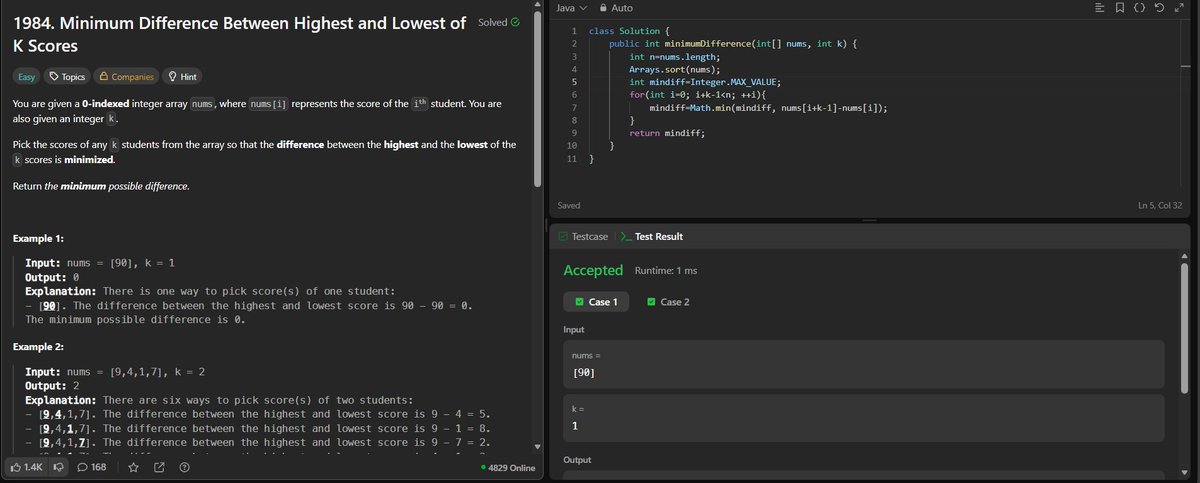This screenshot has height=483, width=1200.
Task: Click the Example 2: heading
Action: click(x=38, y=347)
